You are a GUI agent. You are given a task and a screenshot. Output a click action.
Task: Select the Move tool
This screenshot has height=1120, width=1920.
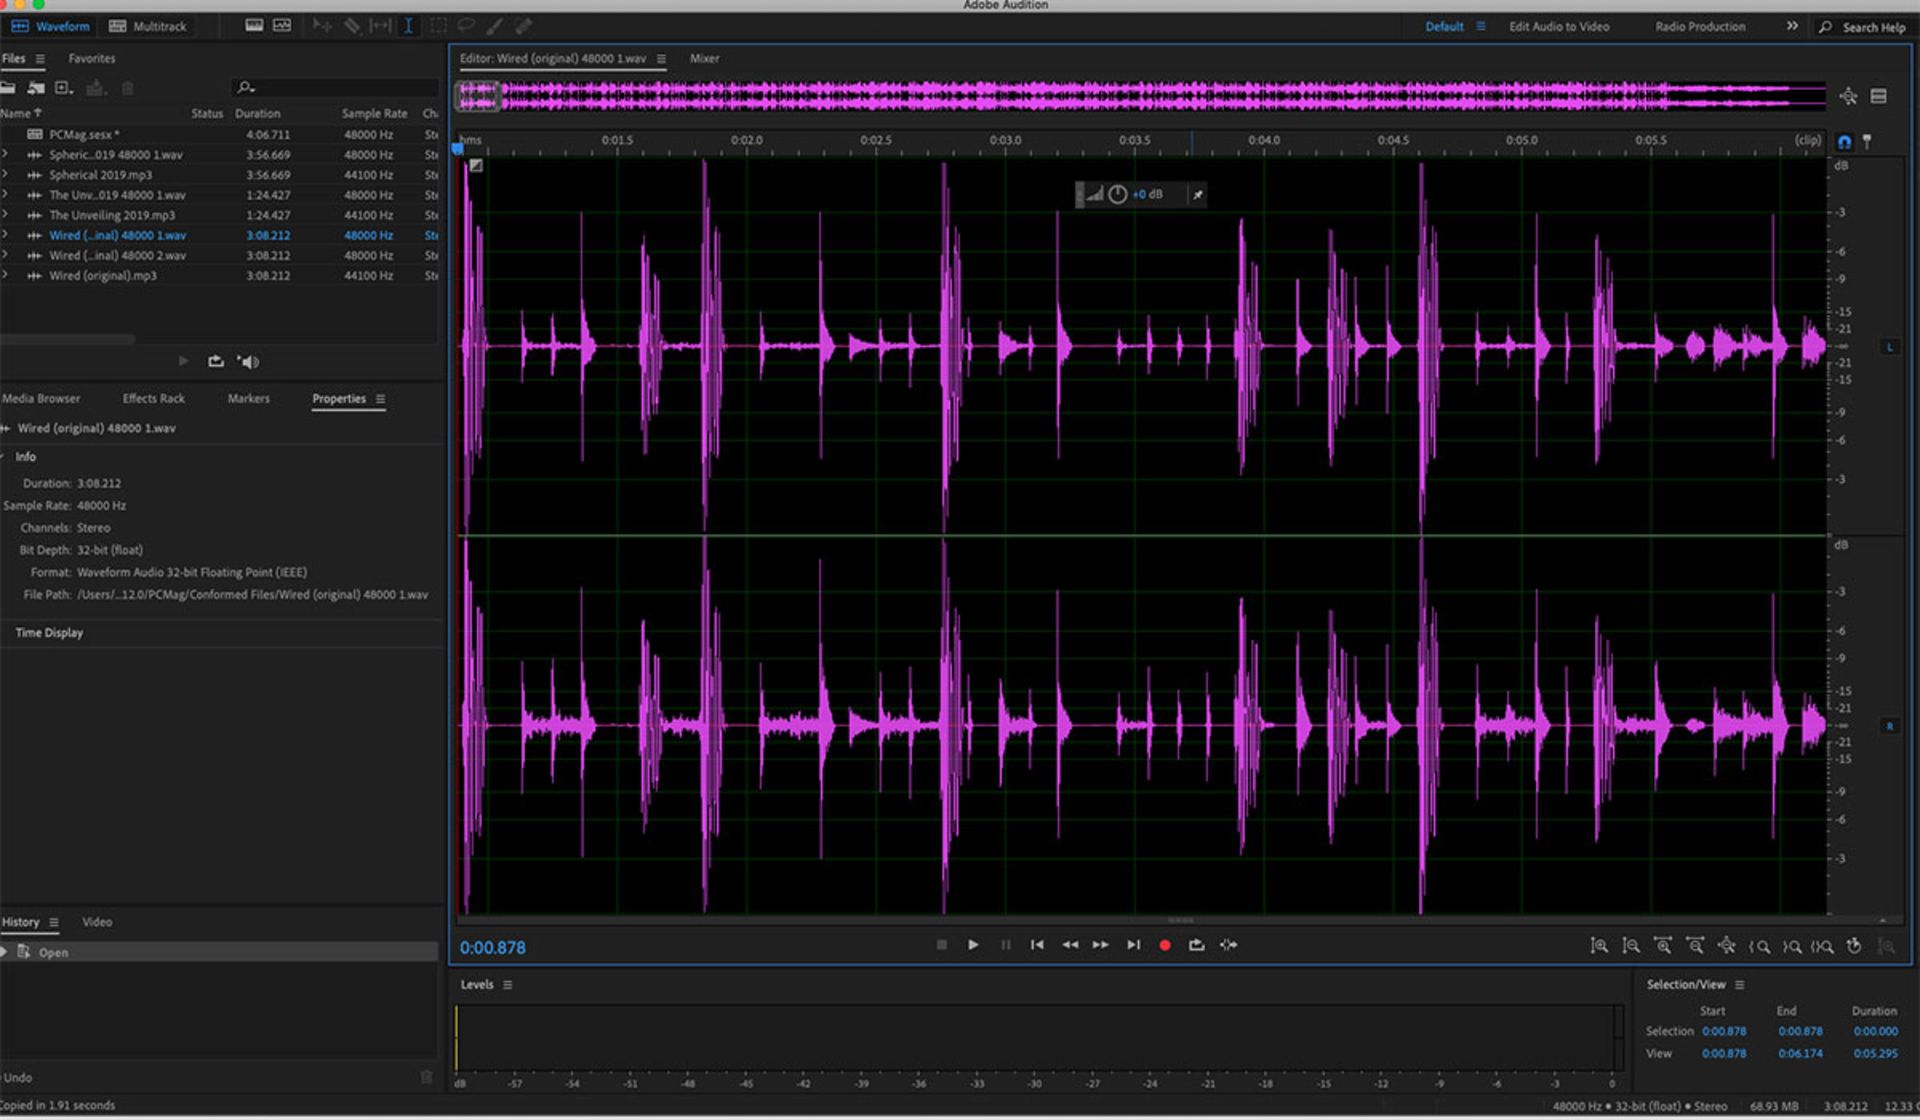(322, 26)
